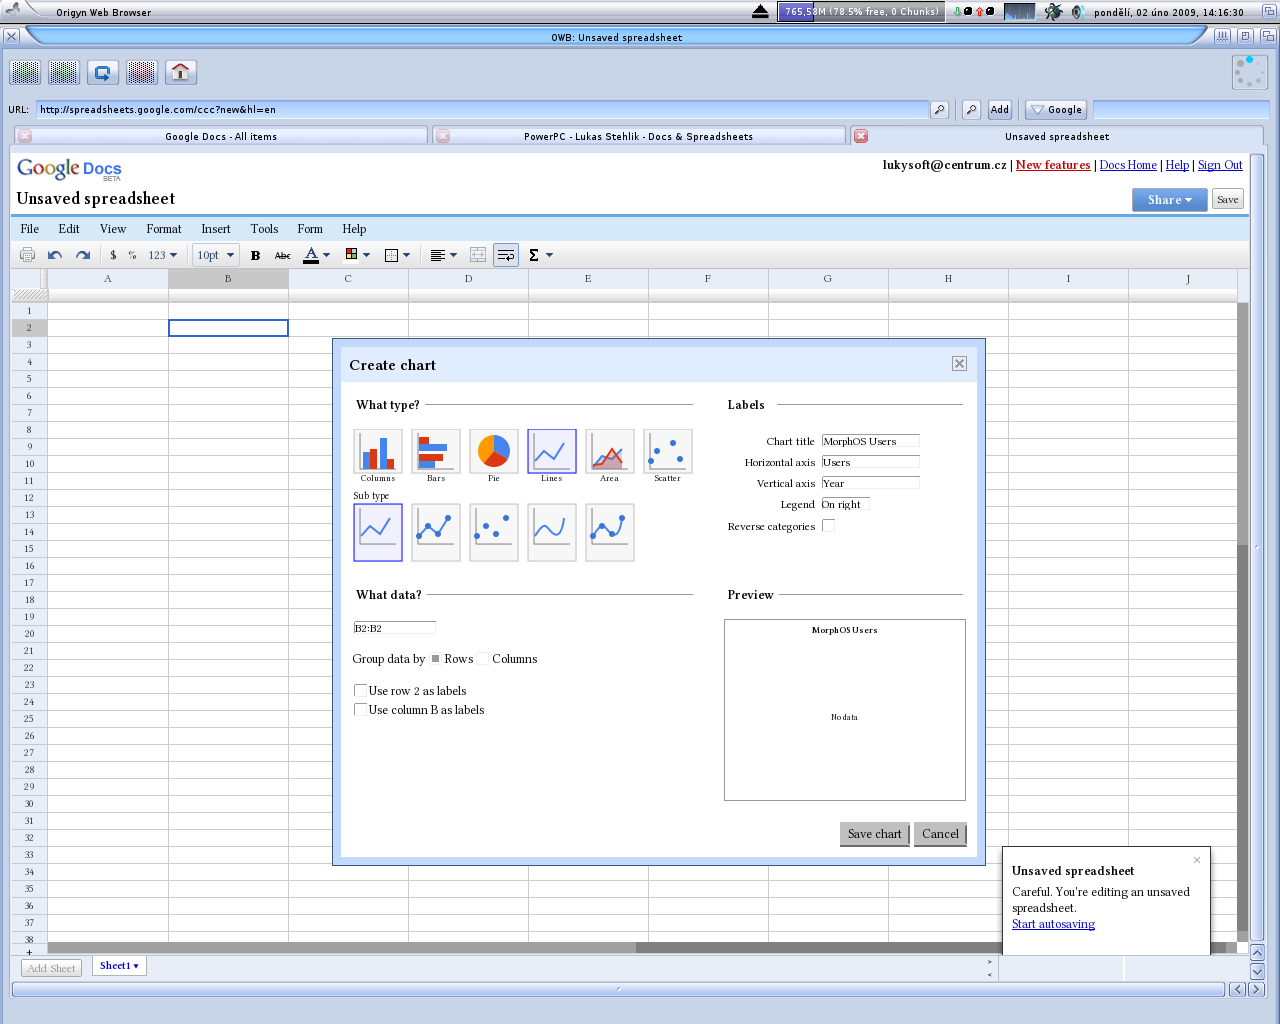This screenshot has height=1024, width=1280.
Task: Click the Bold formatting toolbar icon
Action: [x=255, y=255]
